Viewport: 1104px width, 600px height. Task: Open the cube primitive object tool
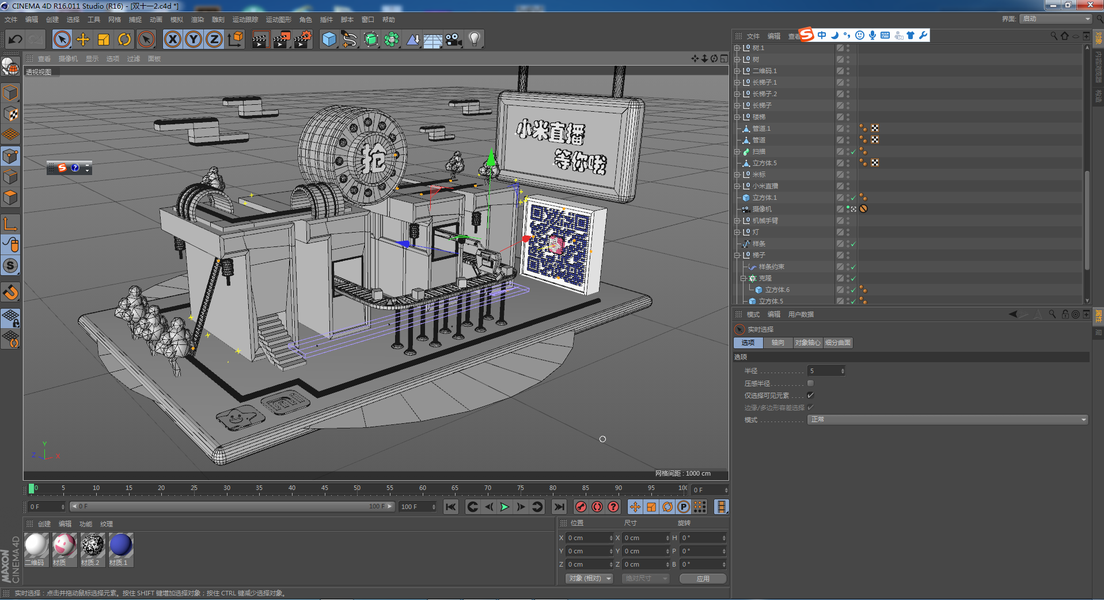pos(329,39)
